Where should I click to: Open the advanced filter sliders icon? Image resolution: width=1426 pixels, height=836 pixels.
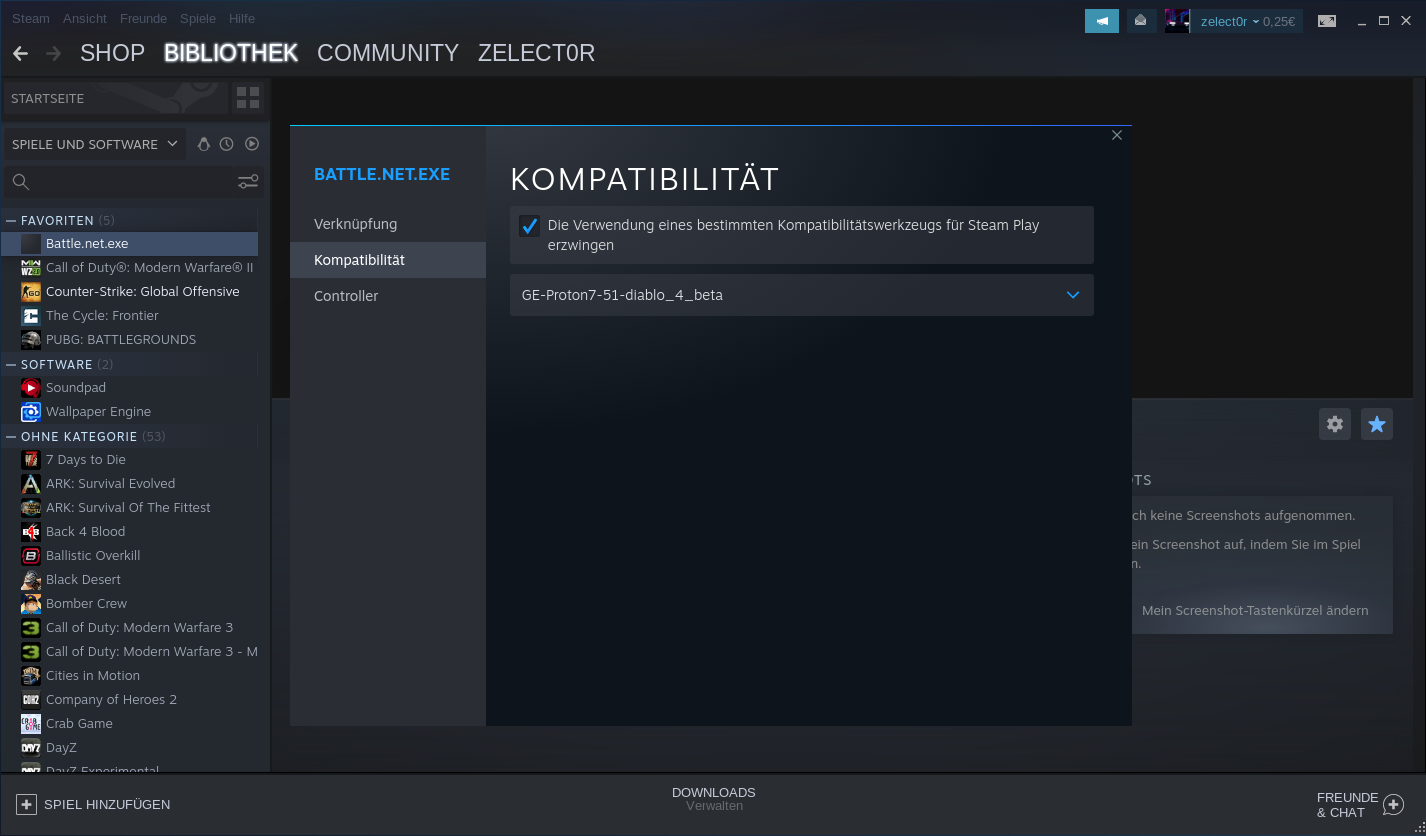[248, 182]
